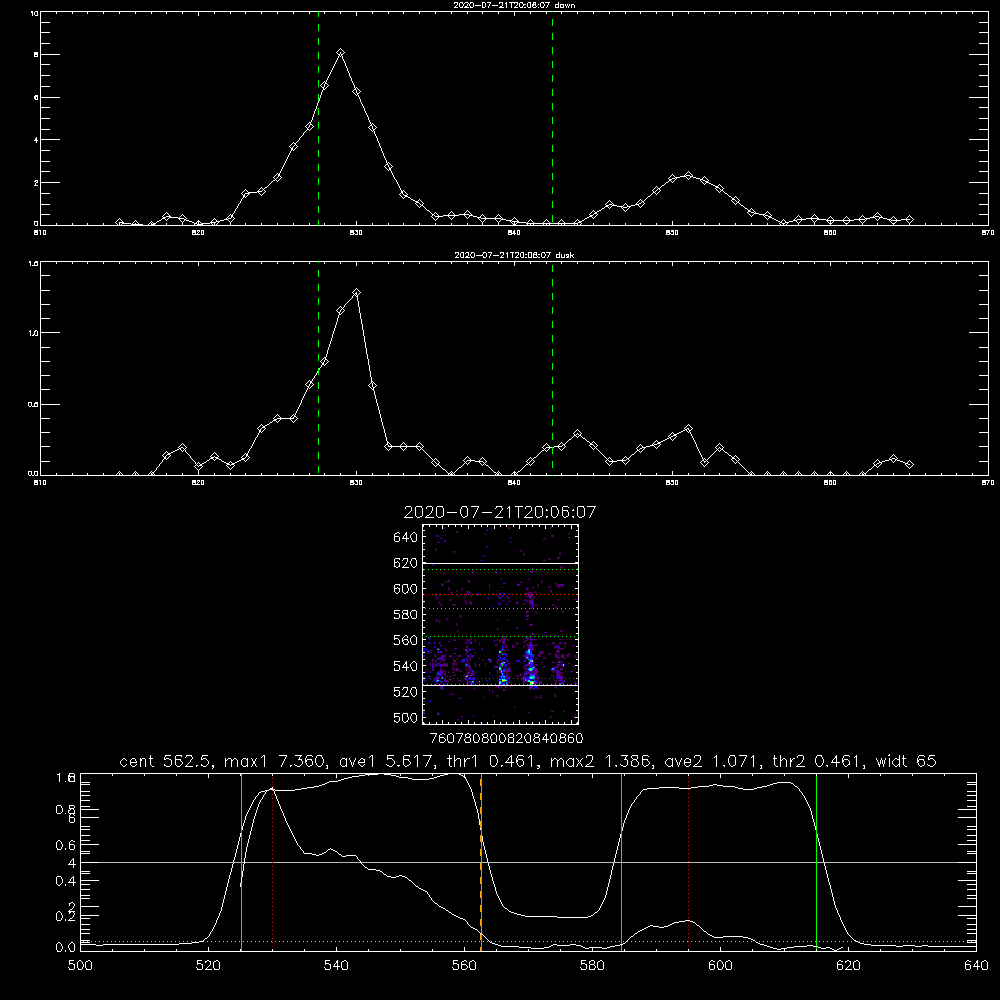Viewport: 1000px width, 1000px height.
Task: Click the '640' label on spectral image y-axis
Action: [406, 538]
